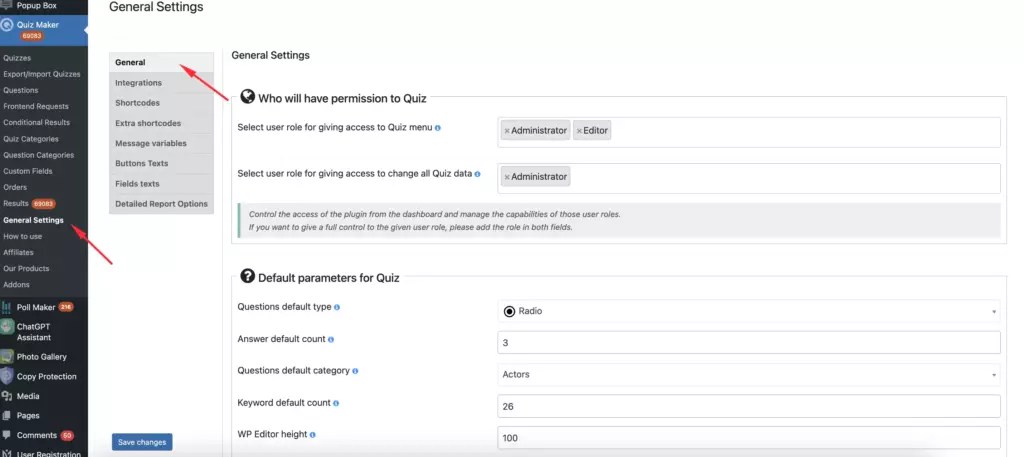Click the Copy Protection shield icon
This screenshot has width=1024, height=457.
[x=7, y=376]
